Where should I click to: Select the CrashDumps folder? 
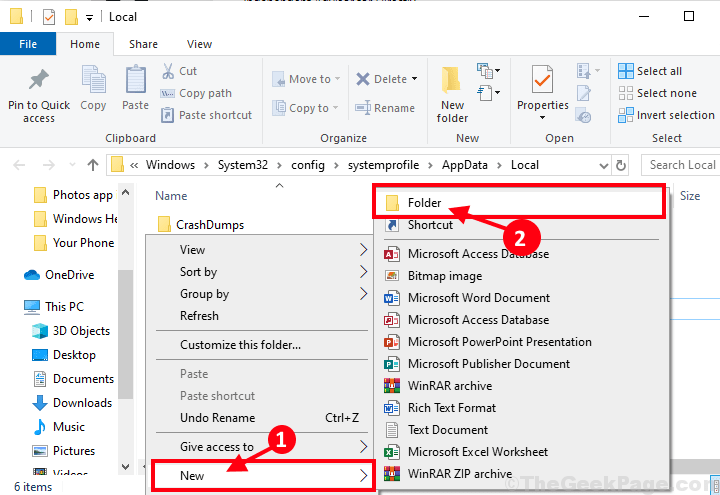(x=201, y=225)
